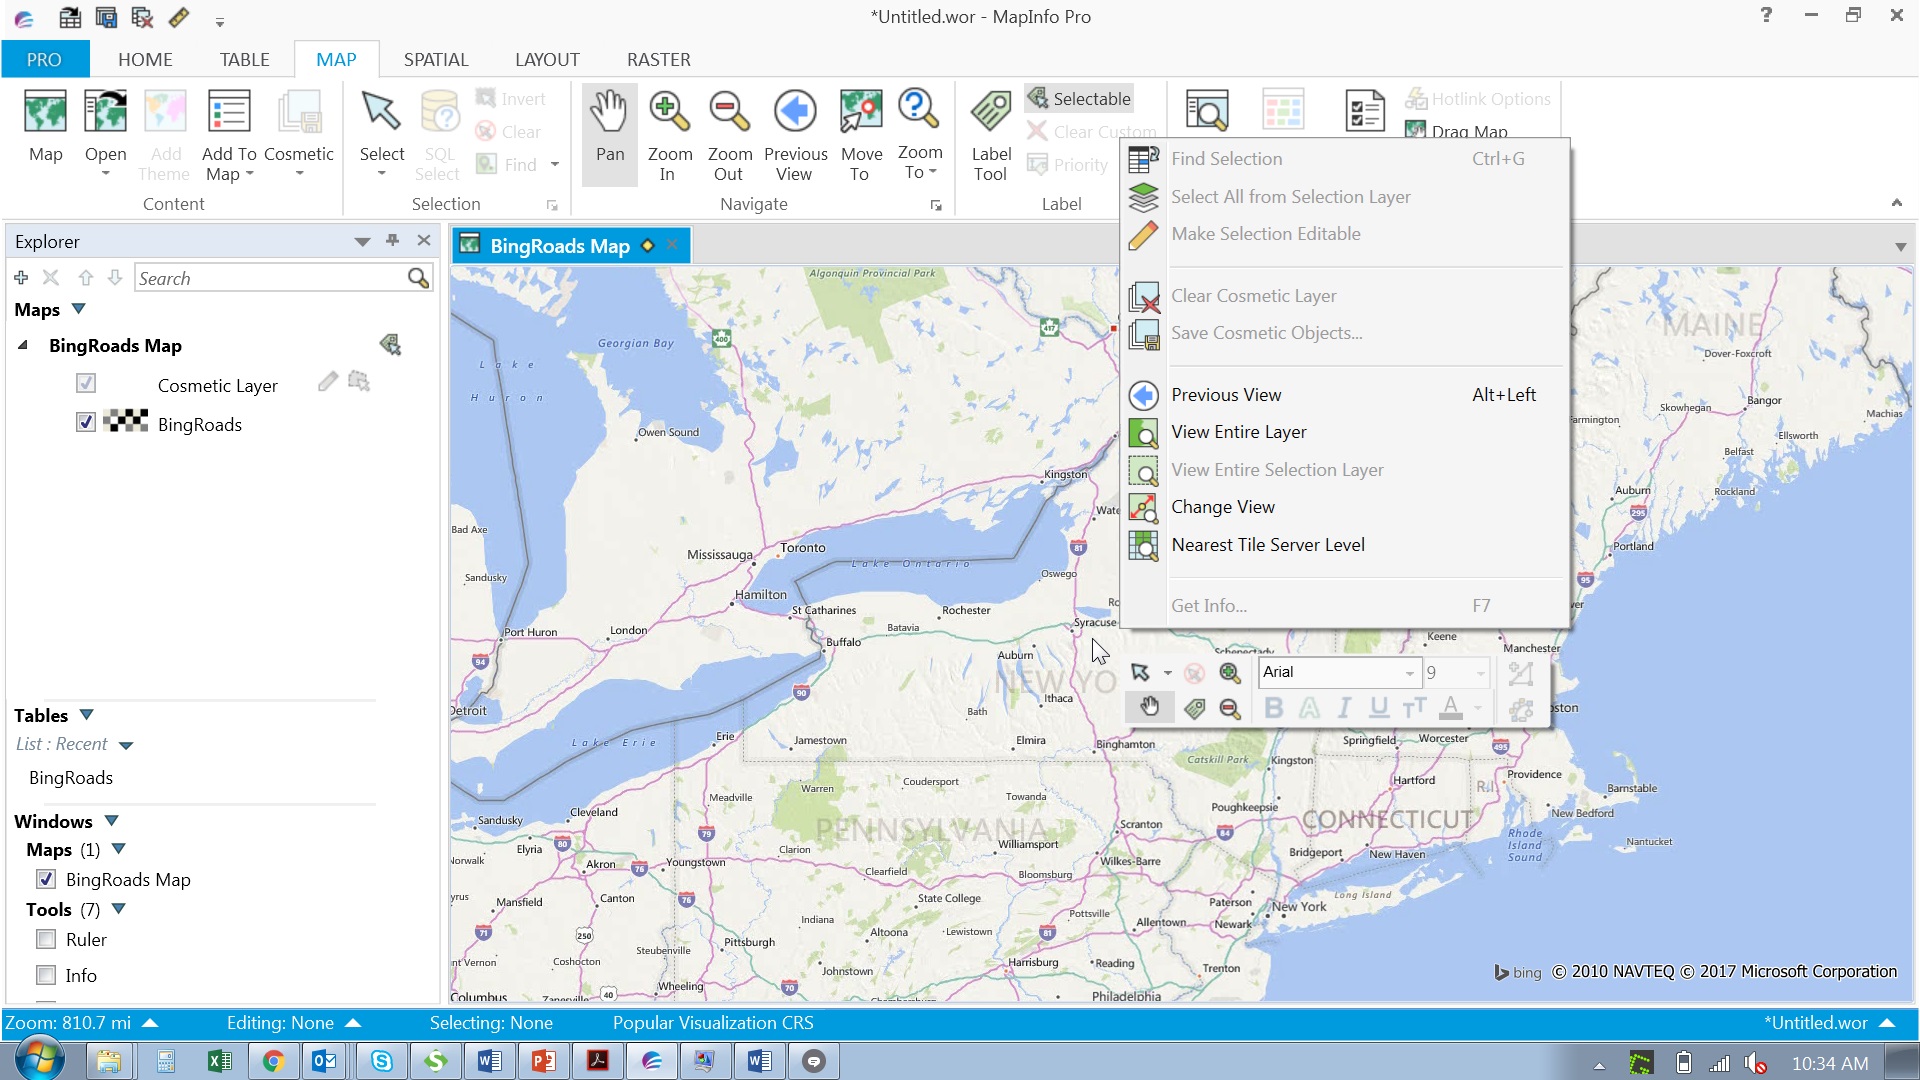The image size is (1920, 1080).
Task: Select the Pan tool in the Navigate group
Action: [609, 133]
